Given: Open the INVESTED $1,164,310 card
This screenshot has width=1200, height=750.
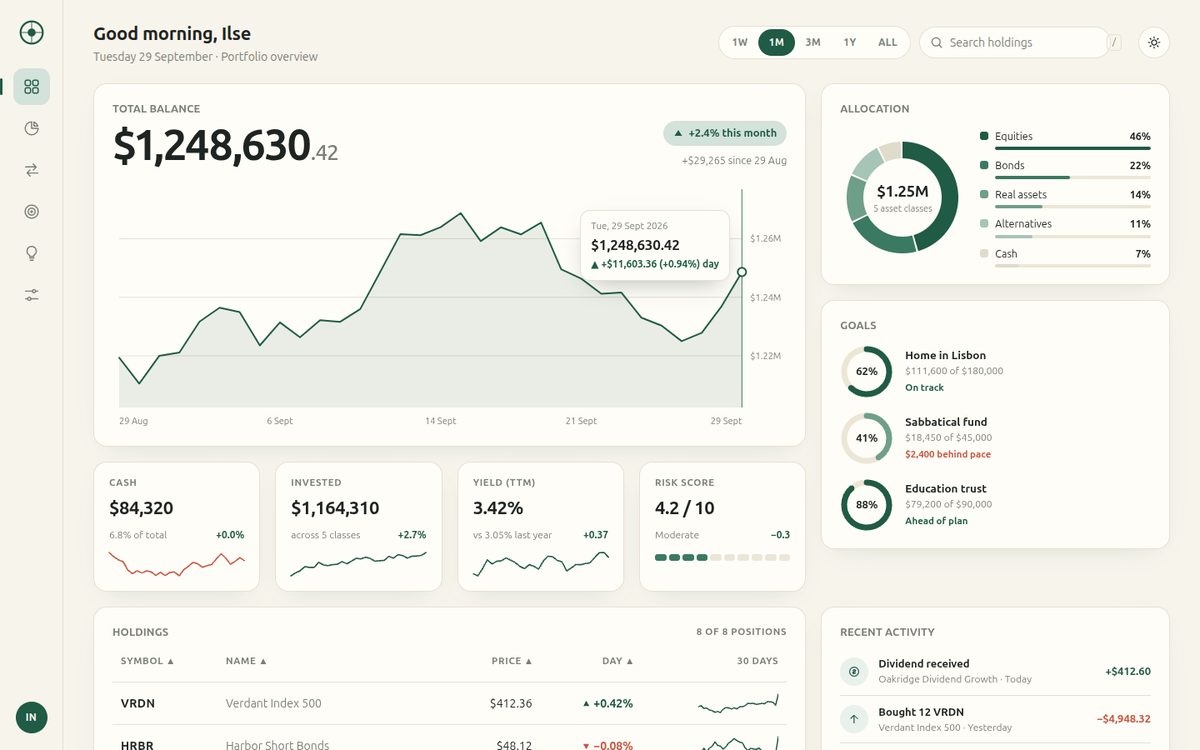Looking at the screenshot, I should click(x=359, y=526).
